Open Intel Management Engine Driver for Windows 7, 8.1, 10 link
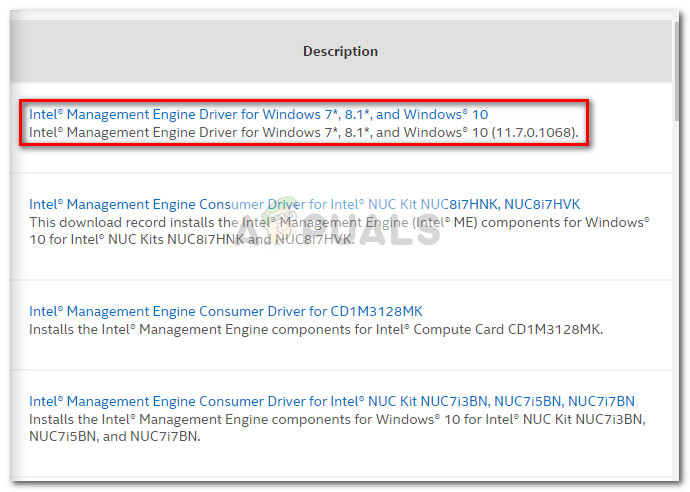This screenshot has height=492, width=690. point(259,114)
